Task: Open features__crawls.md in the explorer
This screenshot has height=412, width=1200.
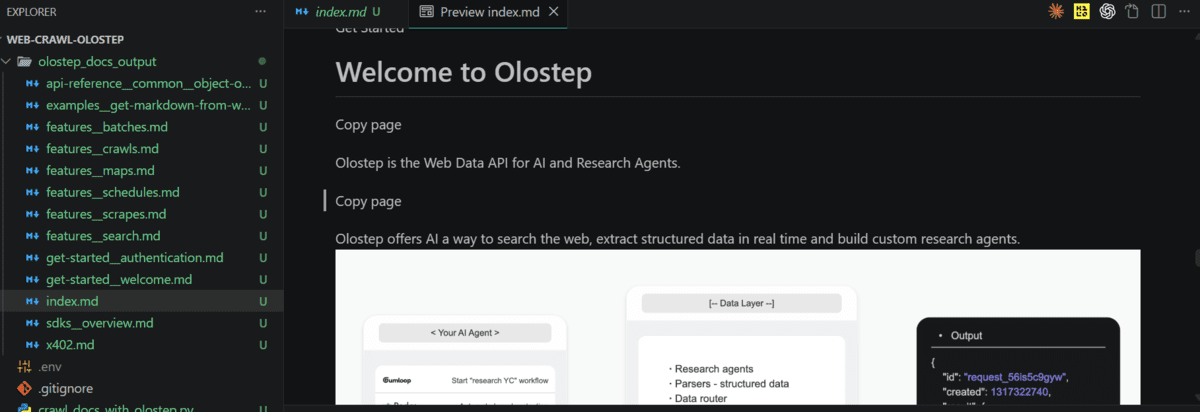Action: [x=102, y=149]
